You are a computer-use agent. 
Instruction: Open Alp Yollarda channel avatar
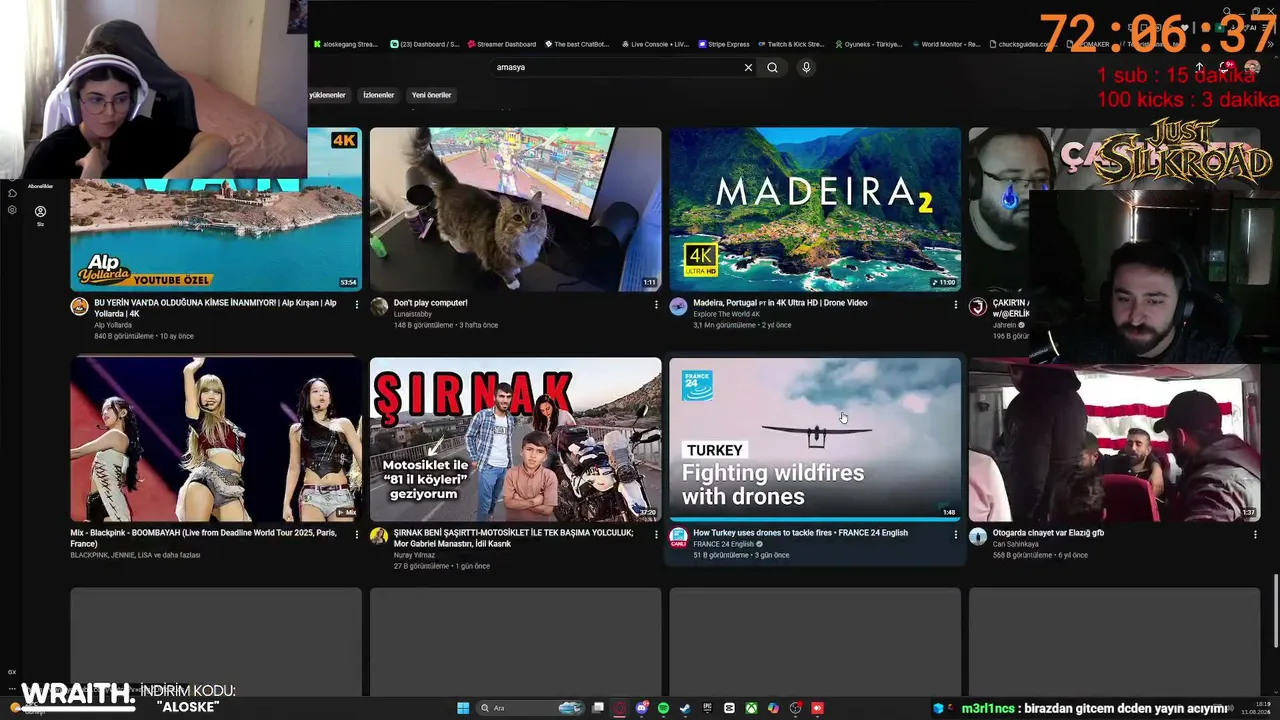point(79,307)
